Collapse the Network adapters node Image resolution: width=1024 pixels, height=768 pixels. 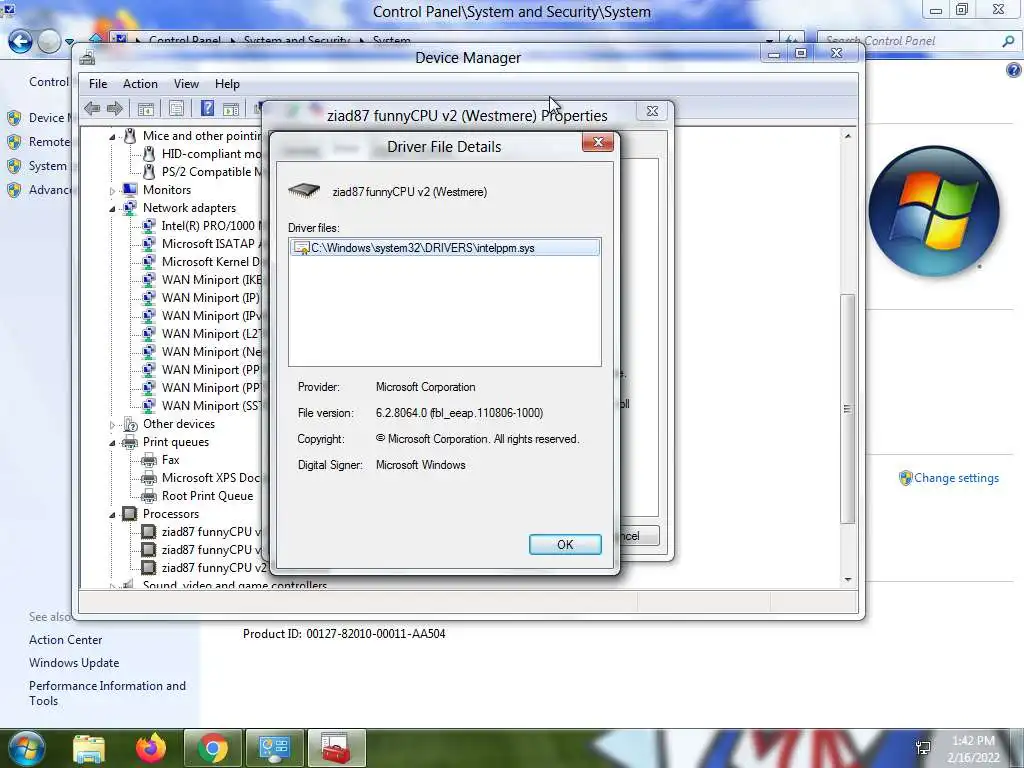pyautogui.click(x=112, y=209)
